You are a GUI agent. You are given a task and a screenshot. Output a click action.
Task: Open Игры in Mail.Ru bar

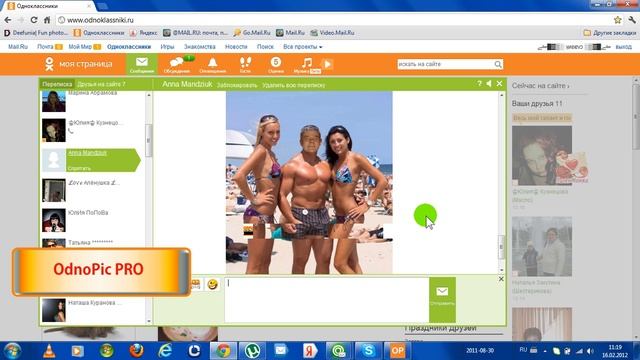point(167,47)
